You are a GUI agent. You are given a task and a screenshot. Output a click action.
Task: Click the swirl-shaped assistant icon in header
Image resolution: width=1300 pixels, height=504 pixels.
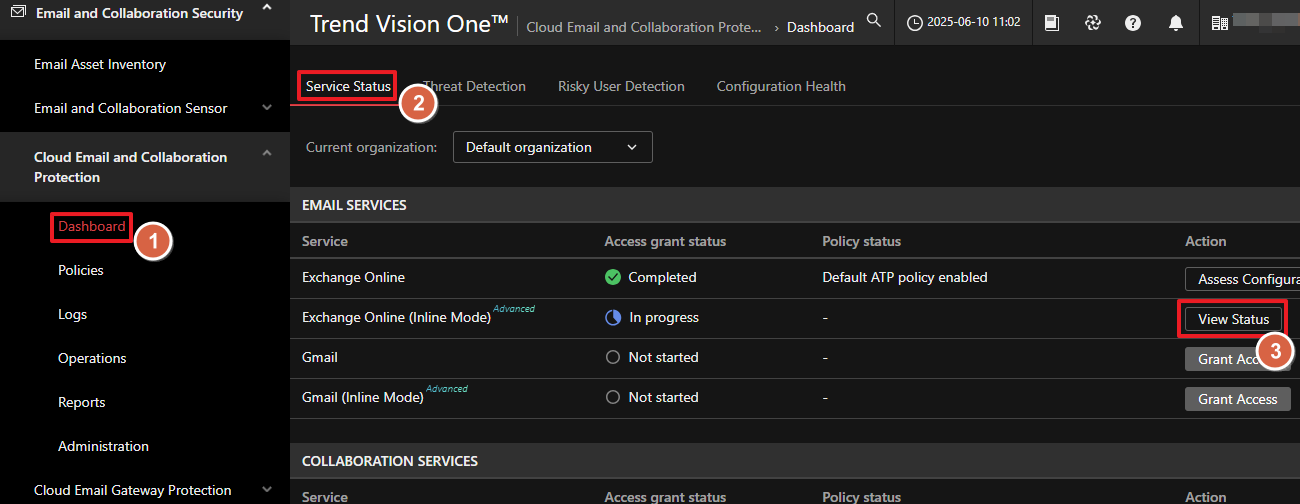[1092, 22]
